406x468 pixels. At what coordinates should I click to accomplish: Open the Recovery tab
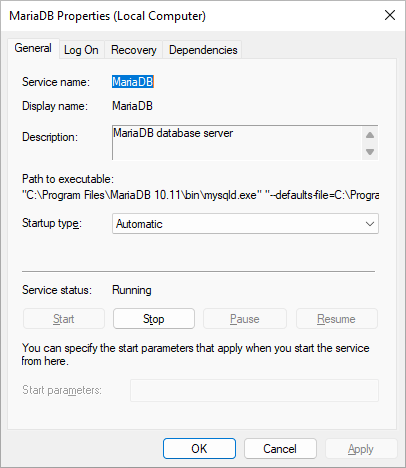click(x=134, y=50)
